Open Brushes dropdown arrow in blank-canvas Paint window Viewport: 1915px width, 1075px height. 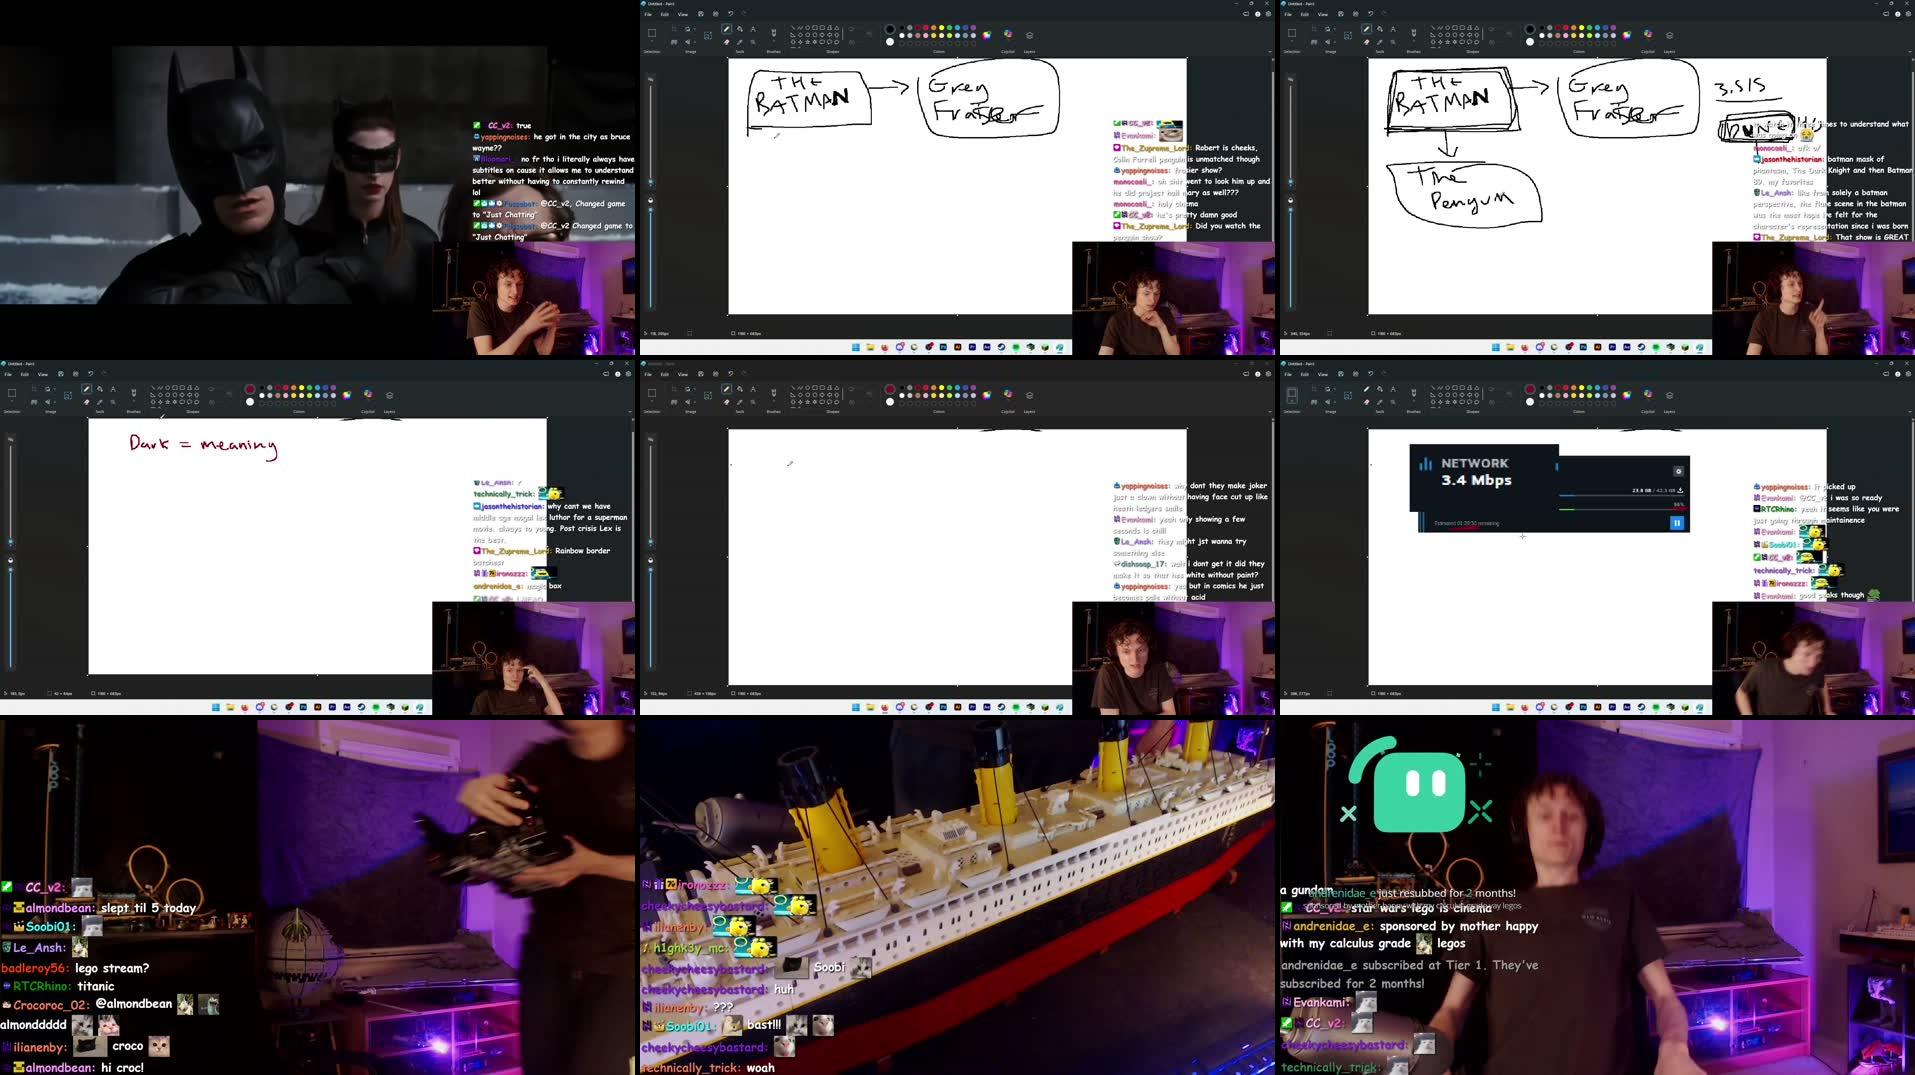click(775, 401)
